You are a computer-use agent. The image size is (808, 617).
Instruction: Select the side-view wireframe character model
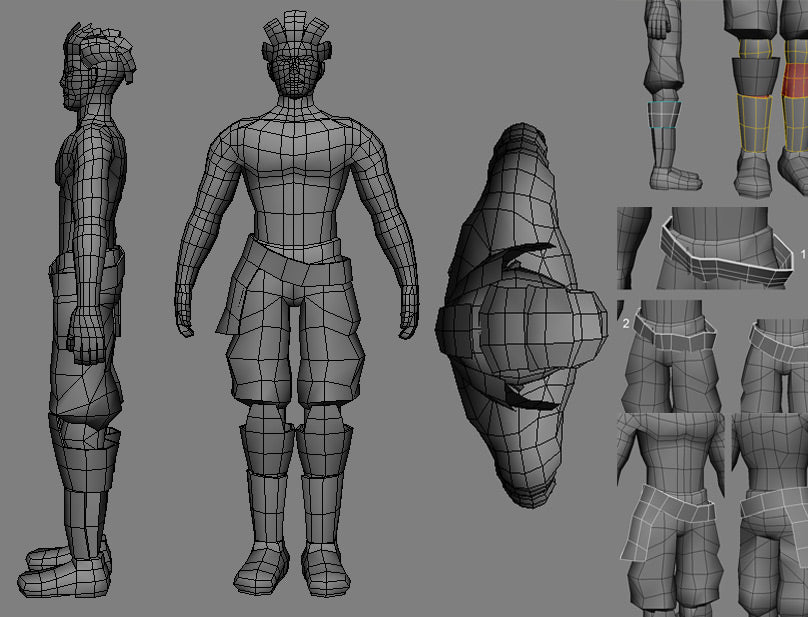85,300
